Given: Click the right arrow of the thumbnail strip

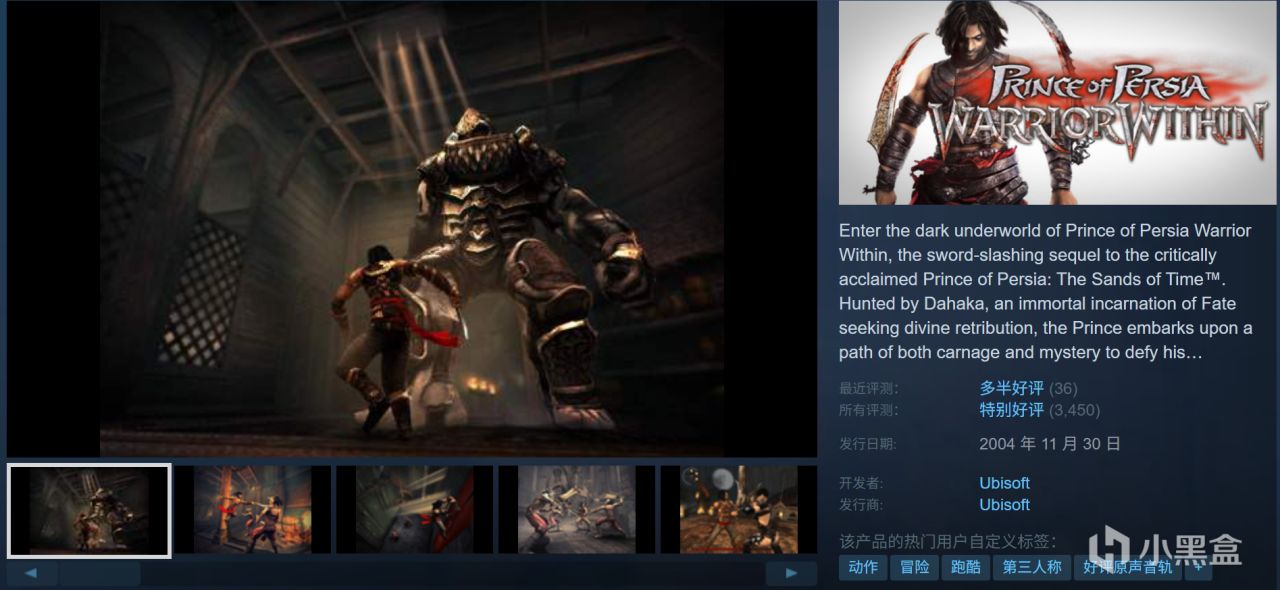Looking at the screenshot, I should [x=791, y=573].
